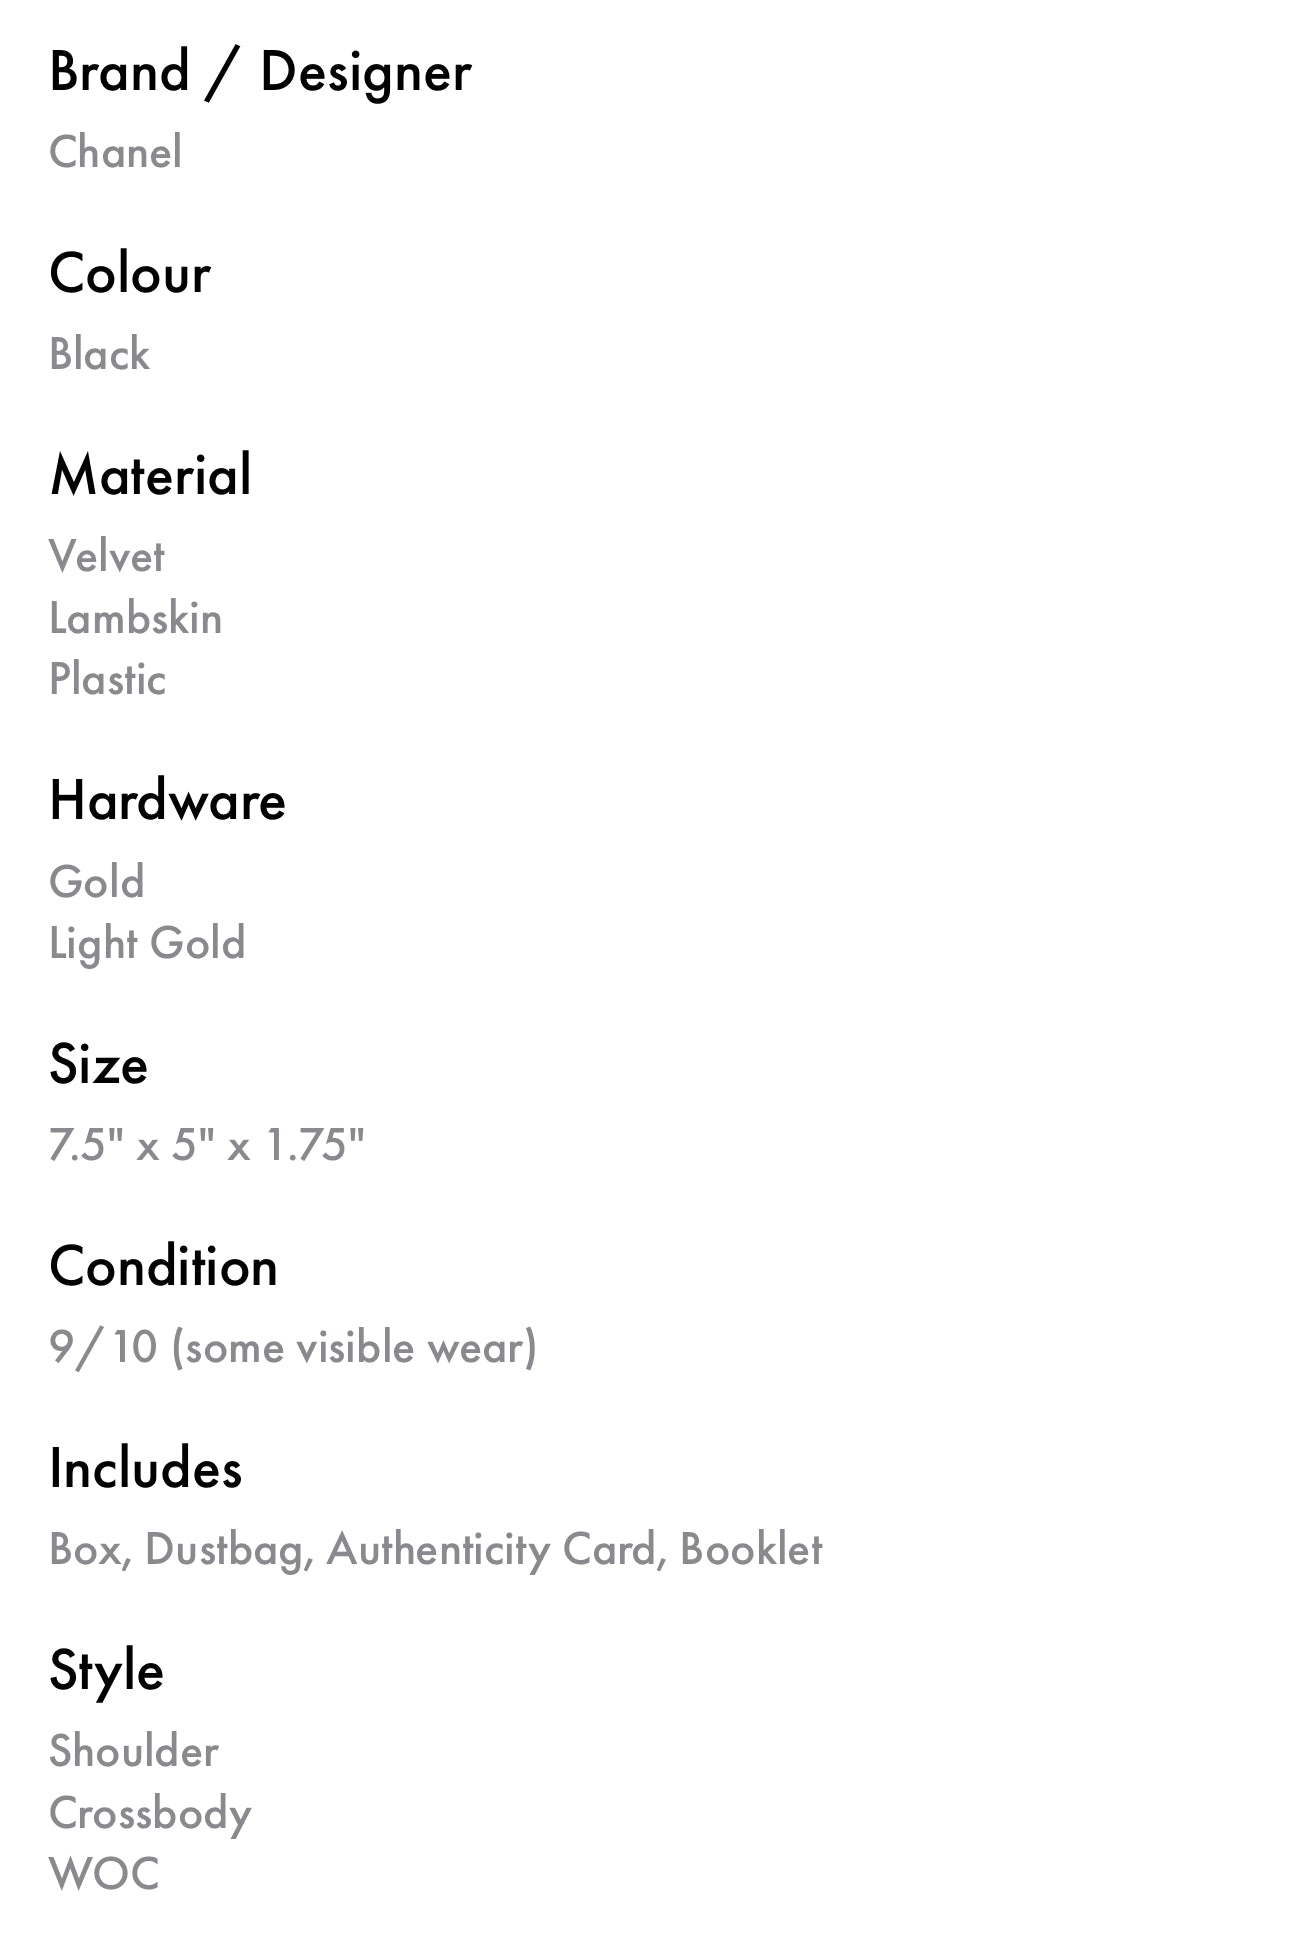
Task: Select the 'Crossbody' style entry
Action: tap(150, 1814)
